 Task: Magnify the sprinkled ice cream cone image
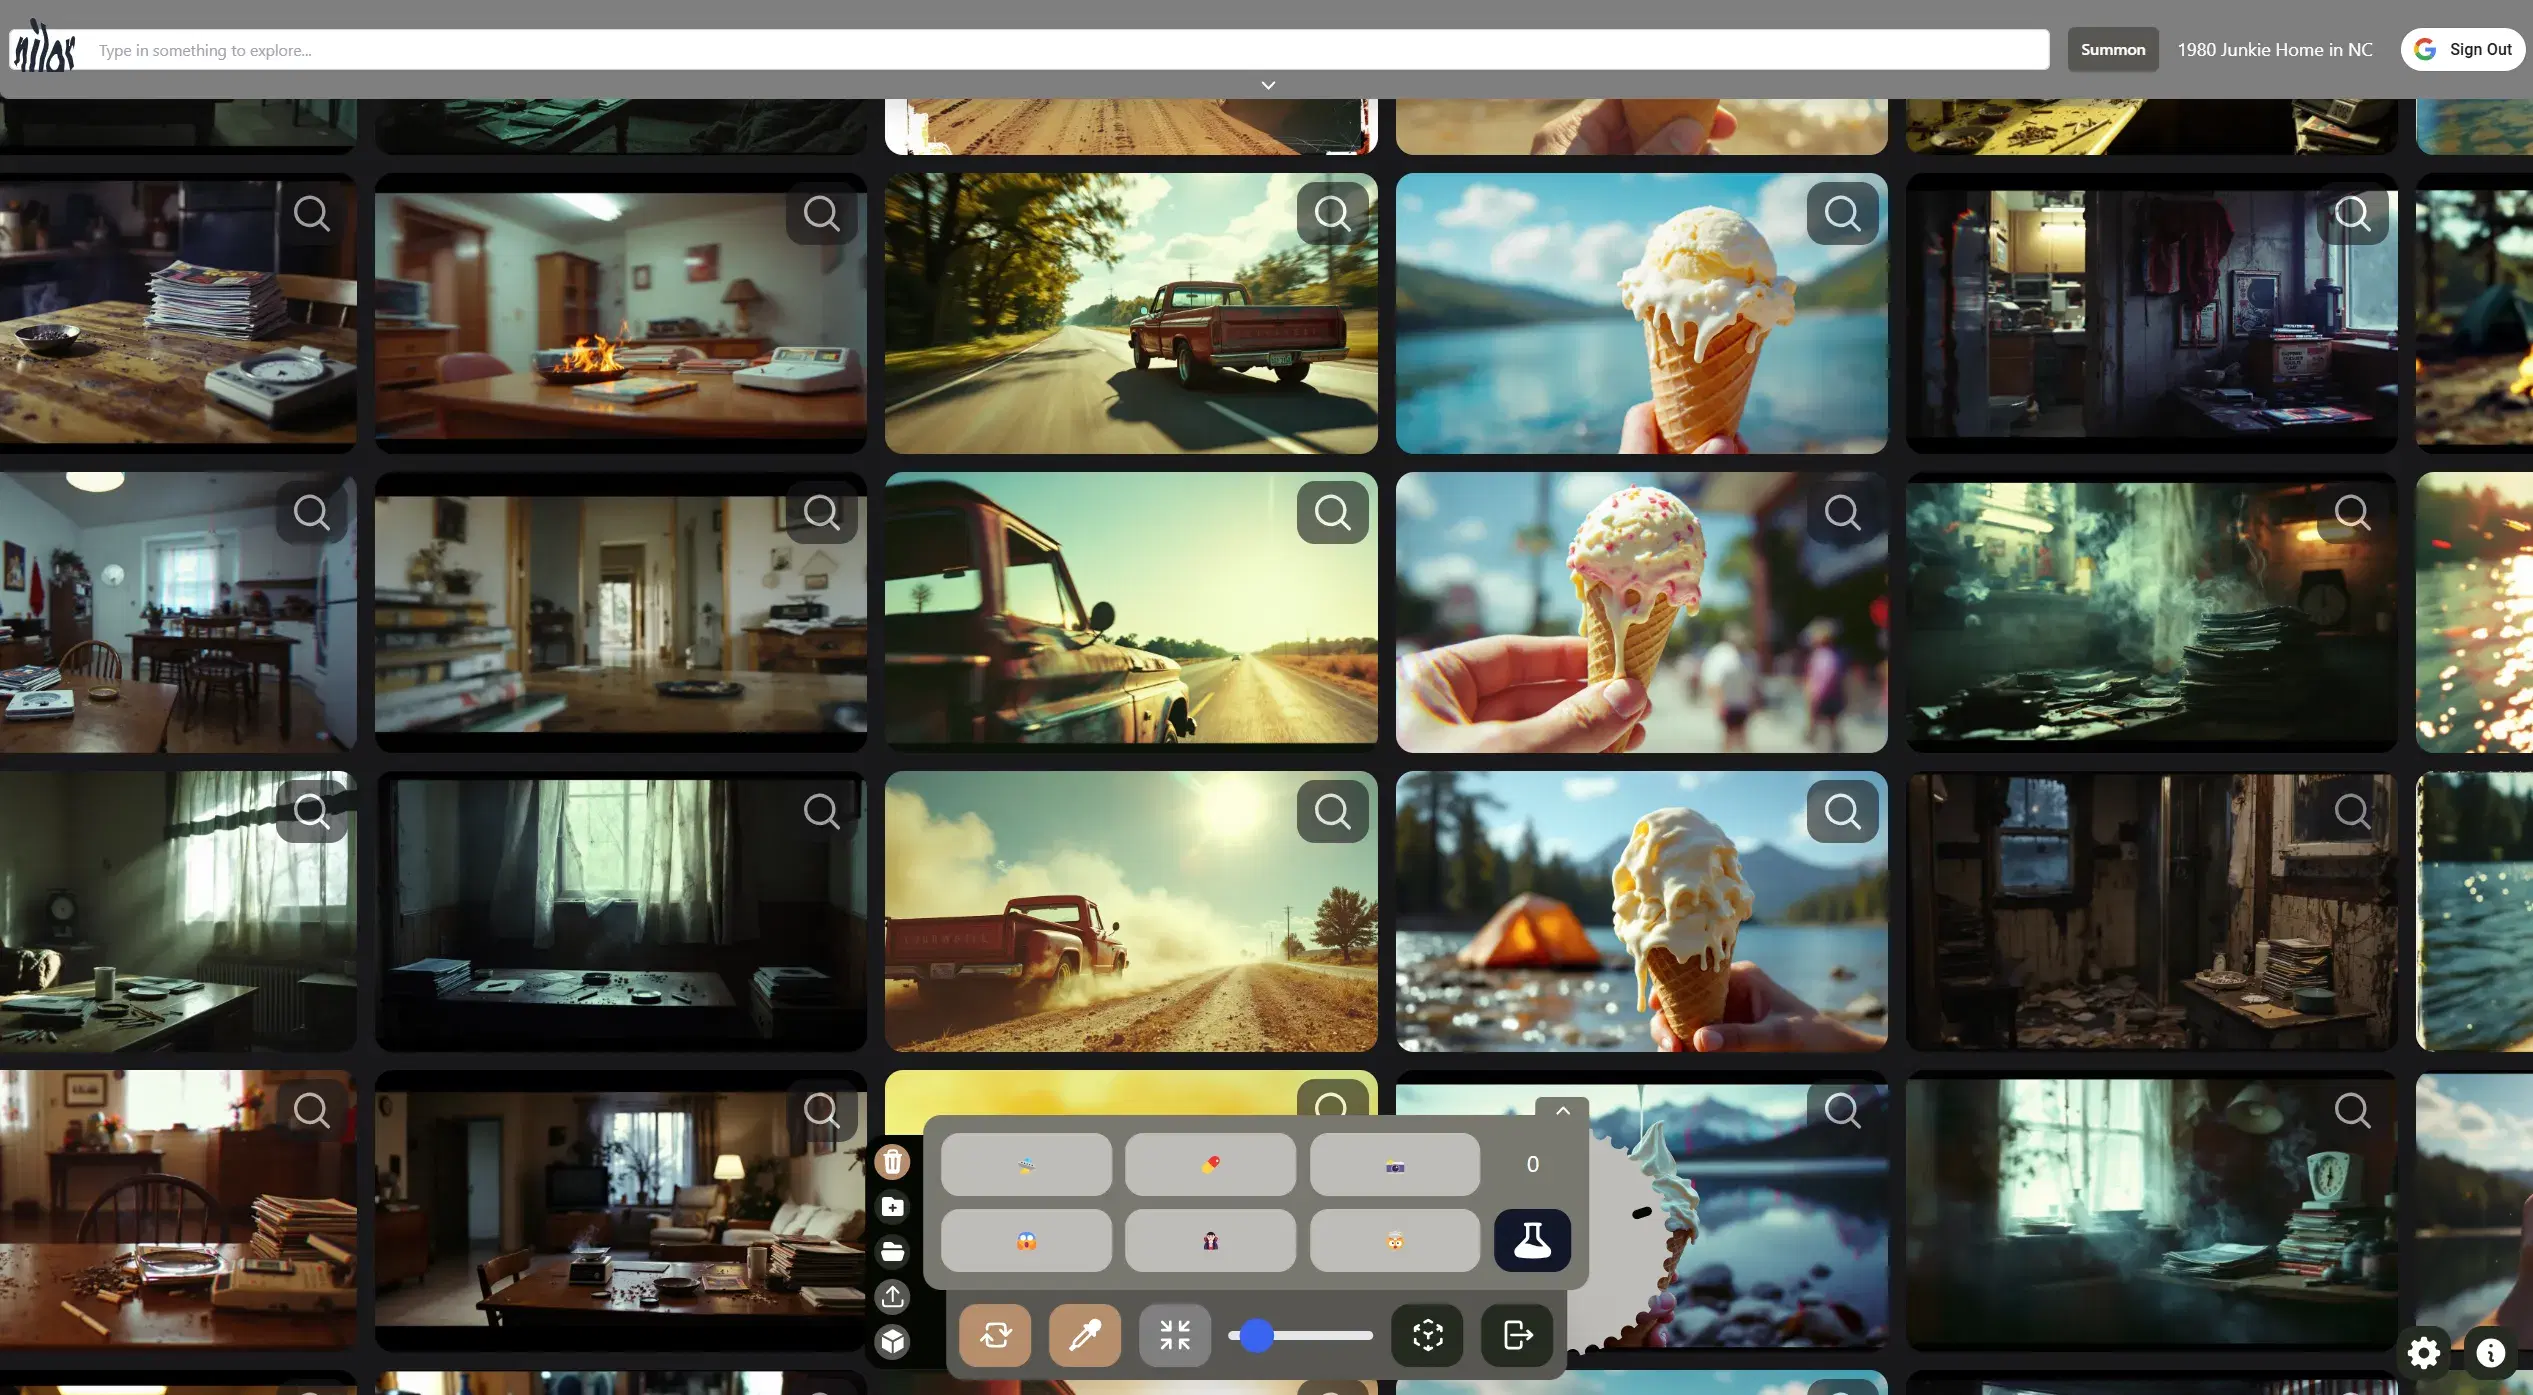pos(1842,512)
